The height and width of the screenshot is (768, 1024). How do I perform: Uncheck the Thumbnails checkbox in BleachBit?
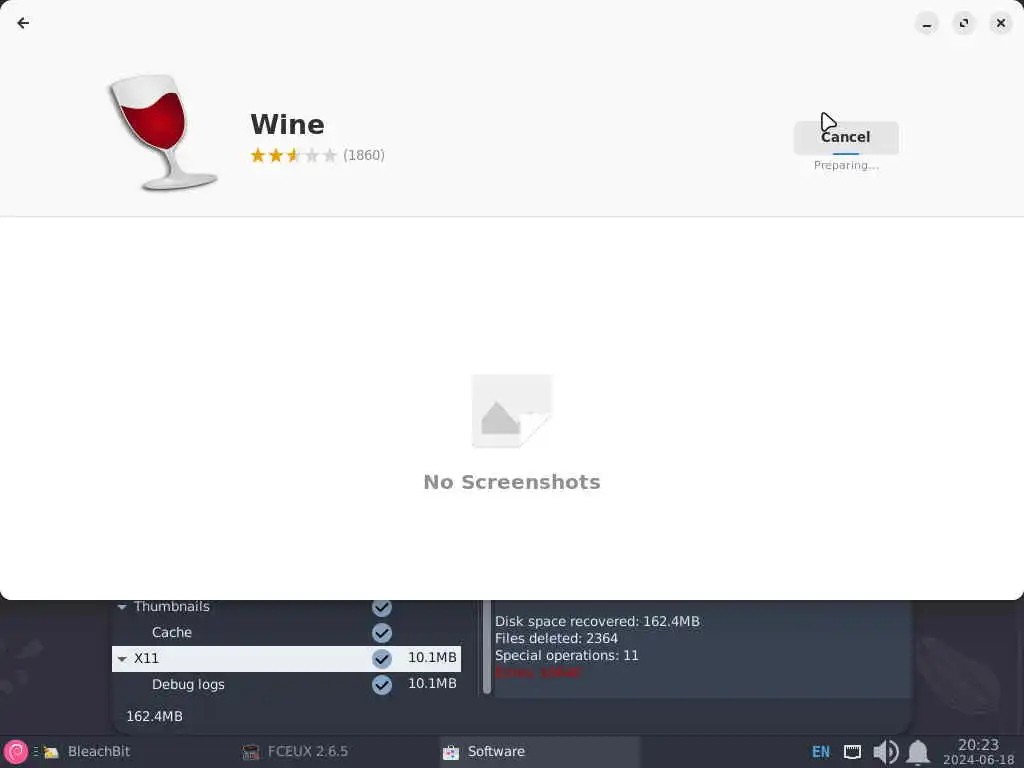click(x=382, y=607)
